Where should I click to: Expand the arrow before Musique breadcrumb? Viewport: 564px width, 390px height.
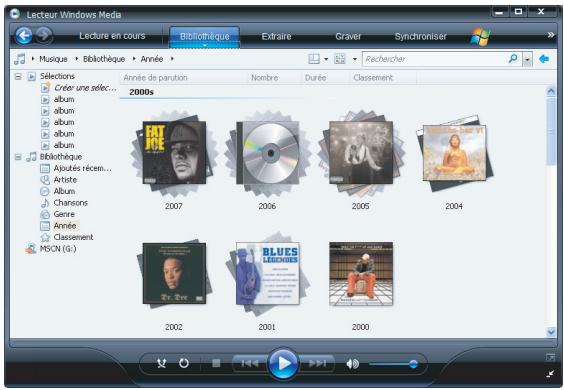click(x=33, y=59)
